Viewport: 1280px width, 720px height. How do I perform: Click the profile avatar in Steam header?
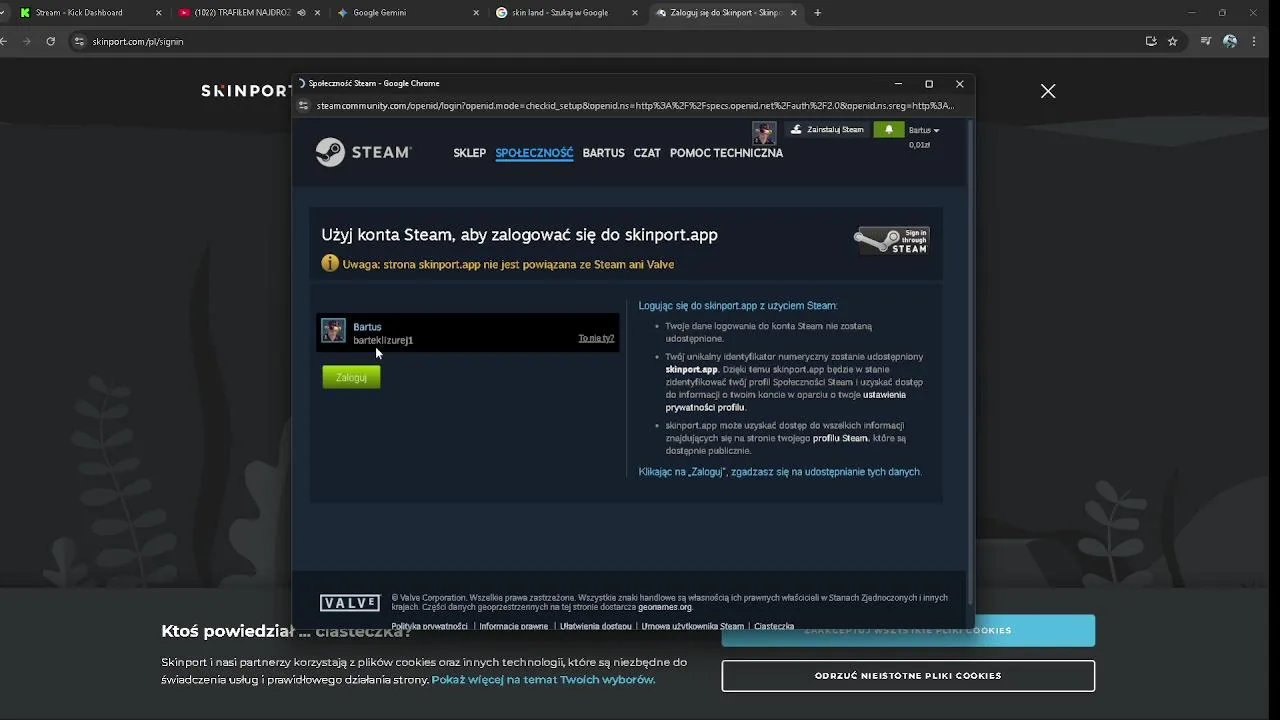(x=764, y=133)
